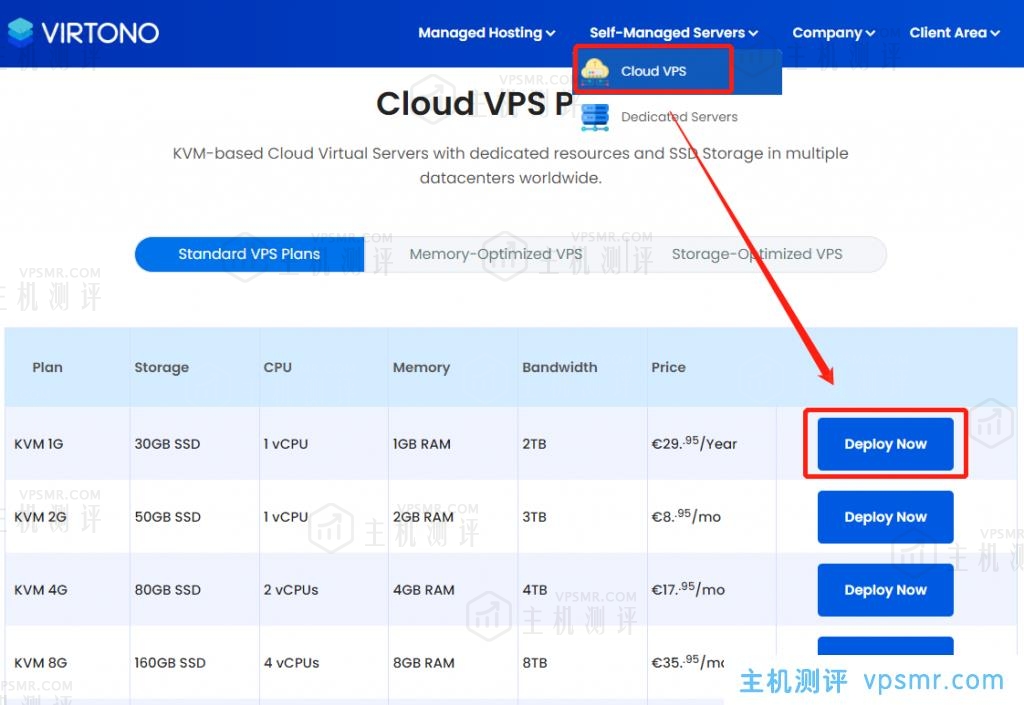Select the KVM 4G plan name

40,590
